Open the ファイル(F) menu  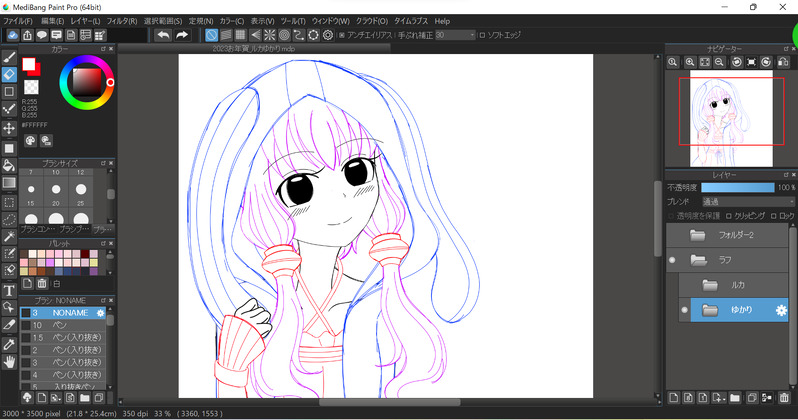[x=18, y=21]
